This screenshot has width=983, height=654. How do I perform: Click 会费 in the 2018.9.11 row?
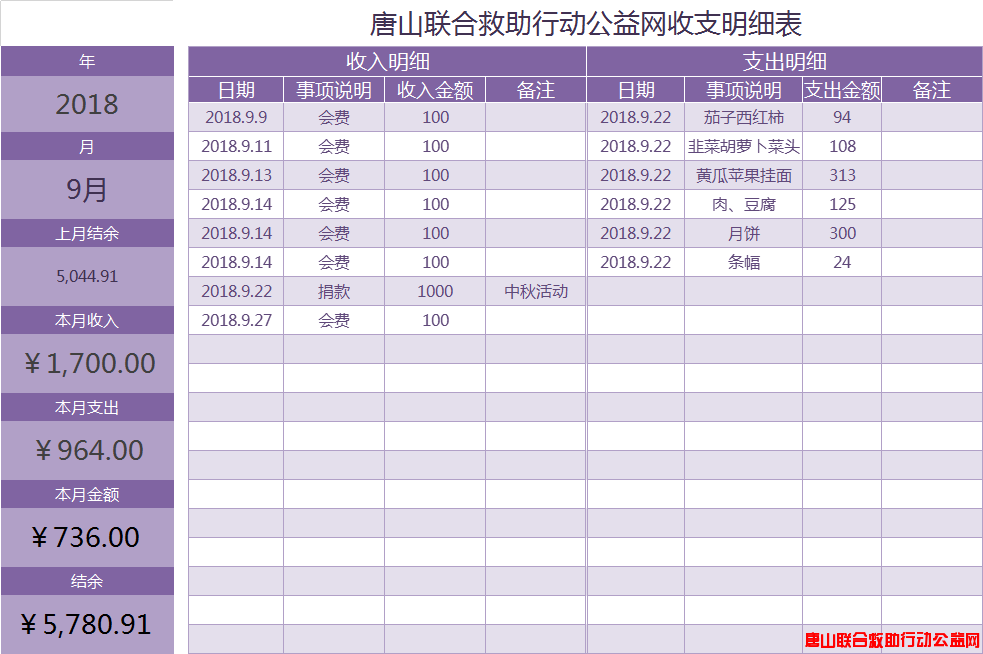pyautogui.click(x=334, y=146)
